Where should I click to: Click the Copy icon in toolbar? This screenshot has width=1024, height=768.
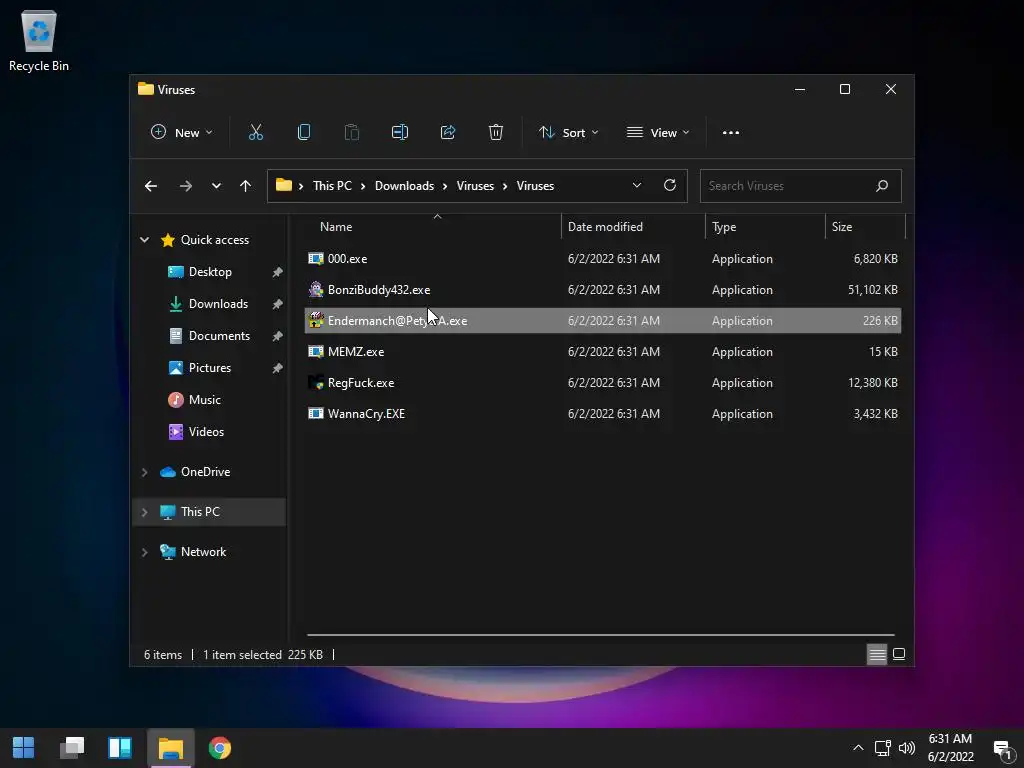304,133
